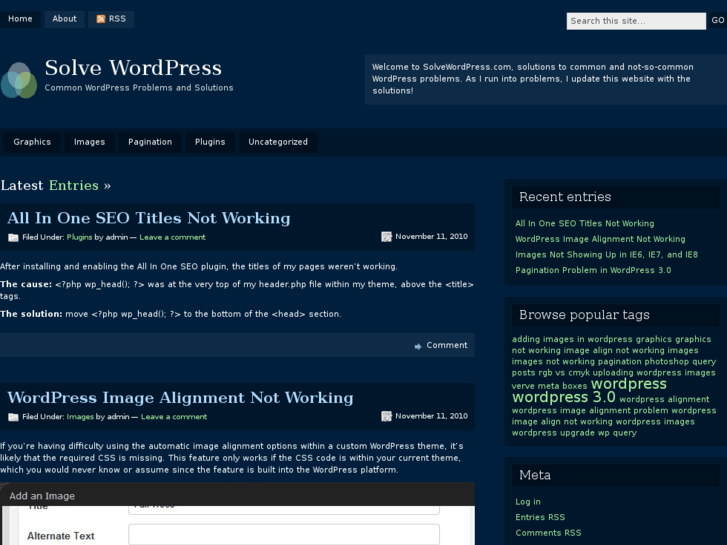
Task: Open post title All In One SEO Titles Not Working
Action: click(x=149, y=218)
